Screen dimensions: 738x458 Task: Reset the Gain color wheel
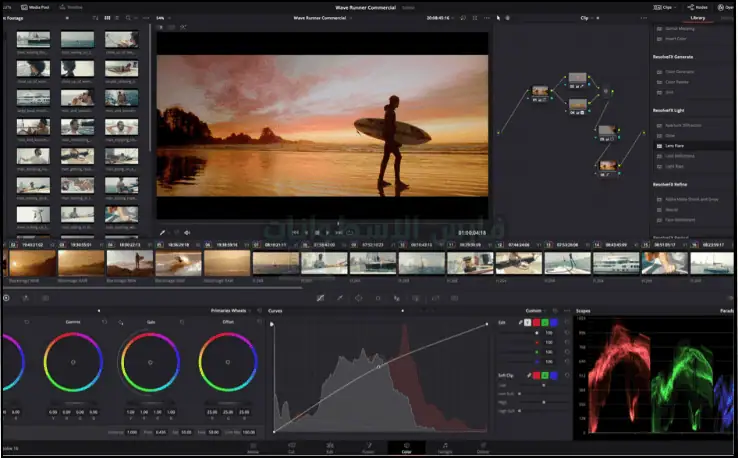[x=182, y=322]
